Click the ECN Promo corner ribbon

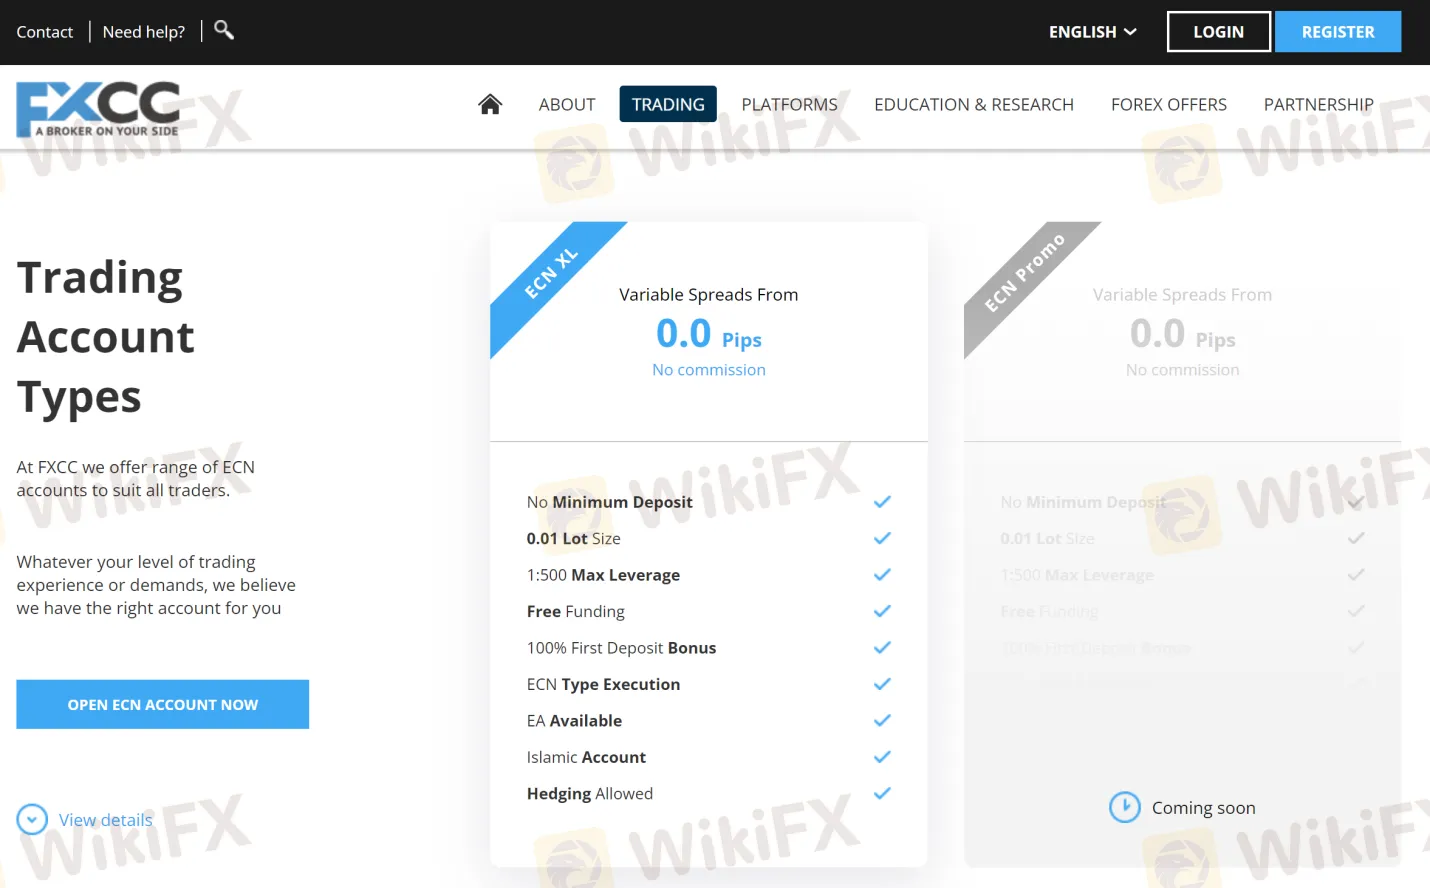click(x=1025, y=273)
